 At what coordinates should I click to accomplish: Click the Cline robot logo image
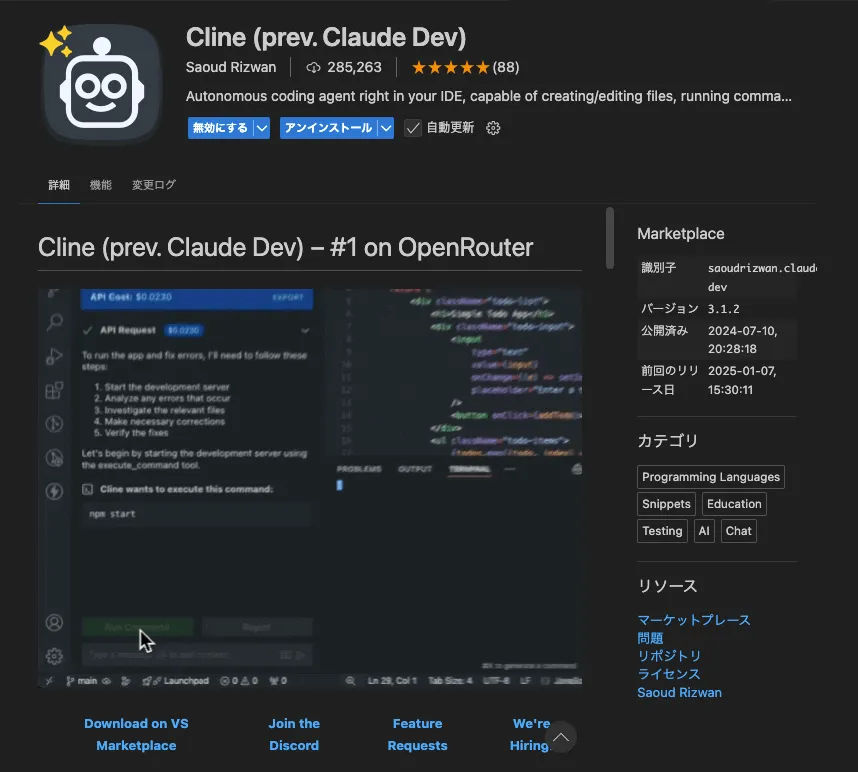click(x=100, y=84)
